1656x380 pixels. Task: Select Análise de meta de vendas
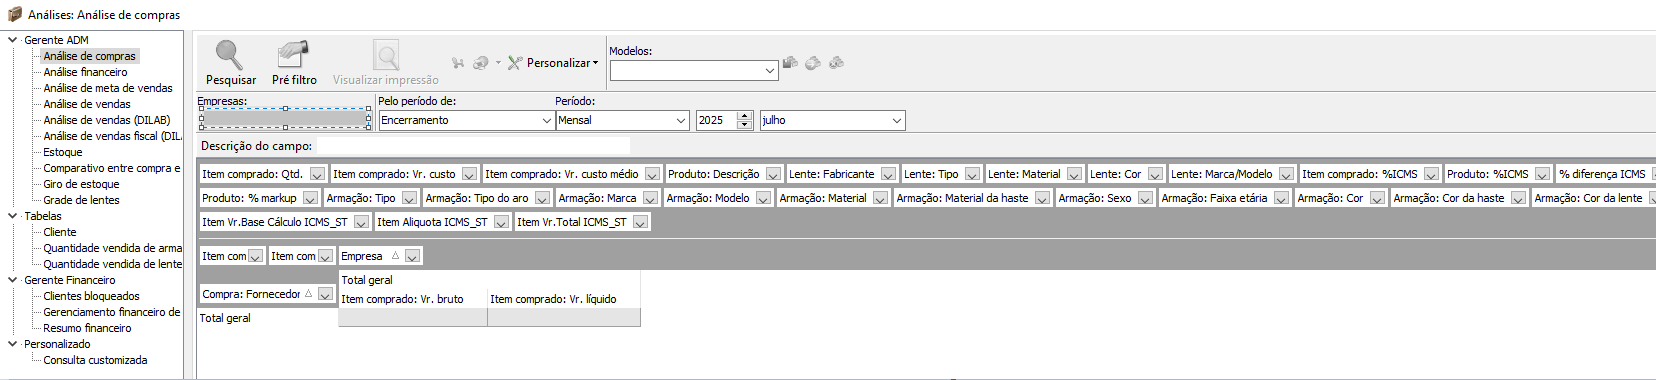tap(108, 88)
